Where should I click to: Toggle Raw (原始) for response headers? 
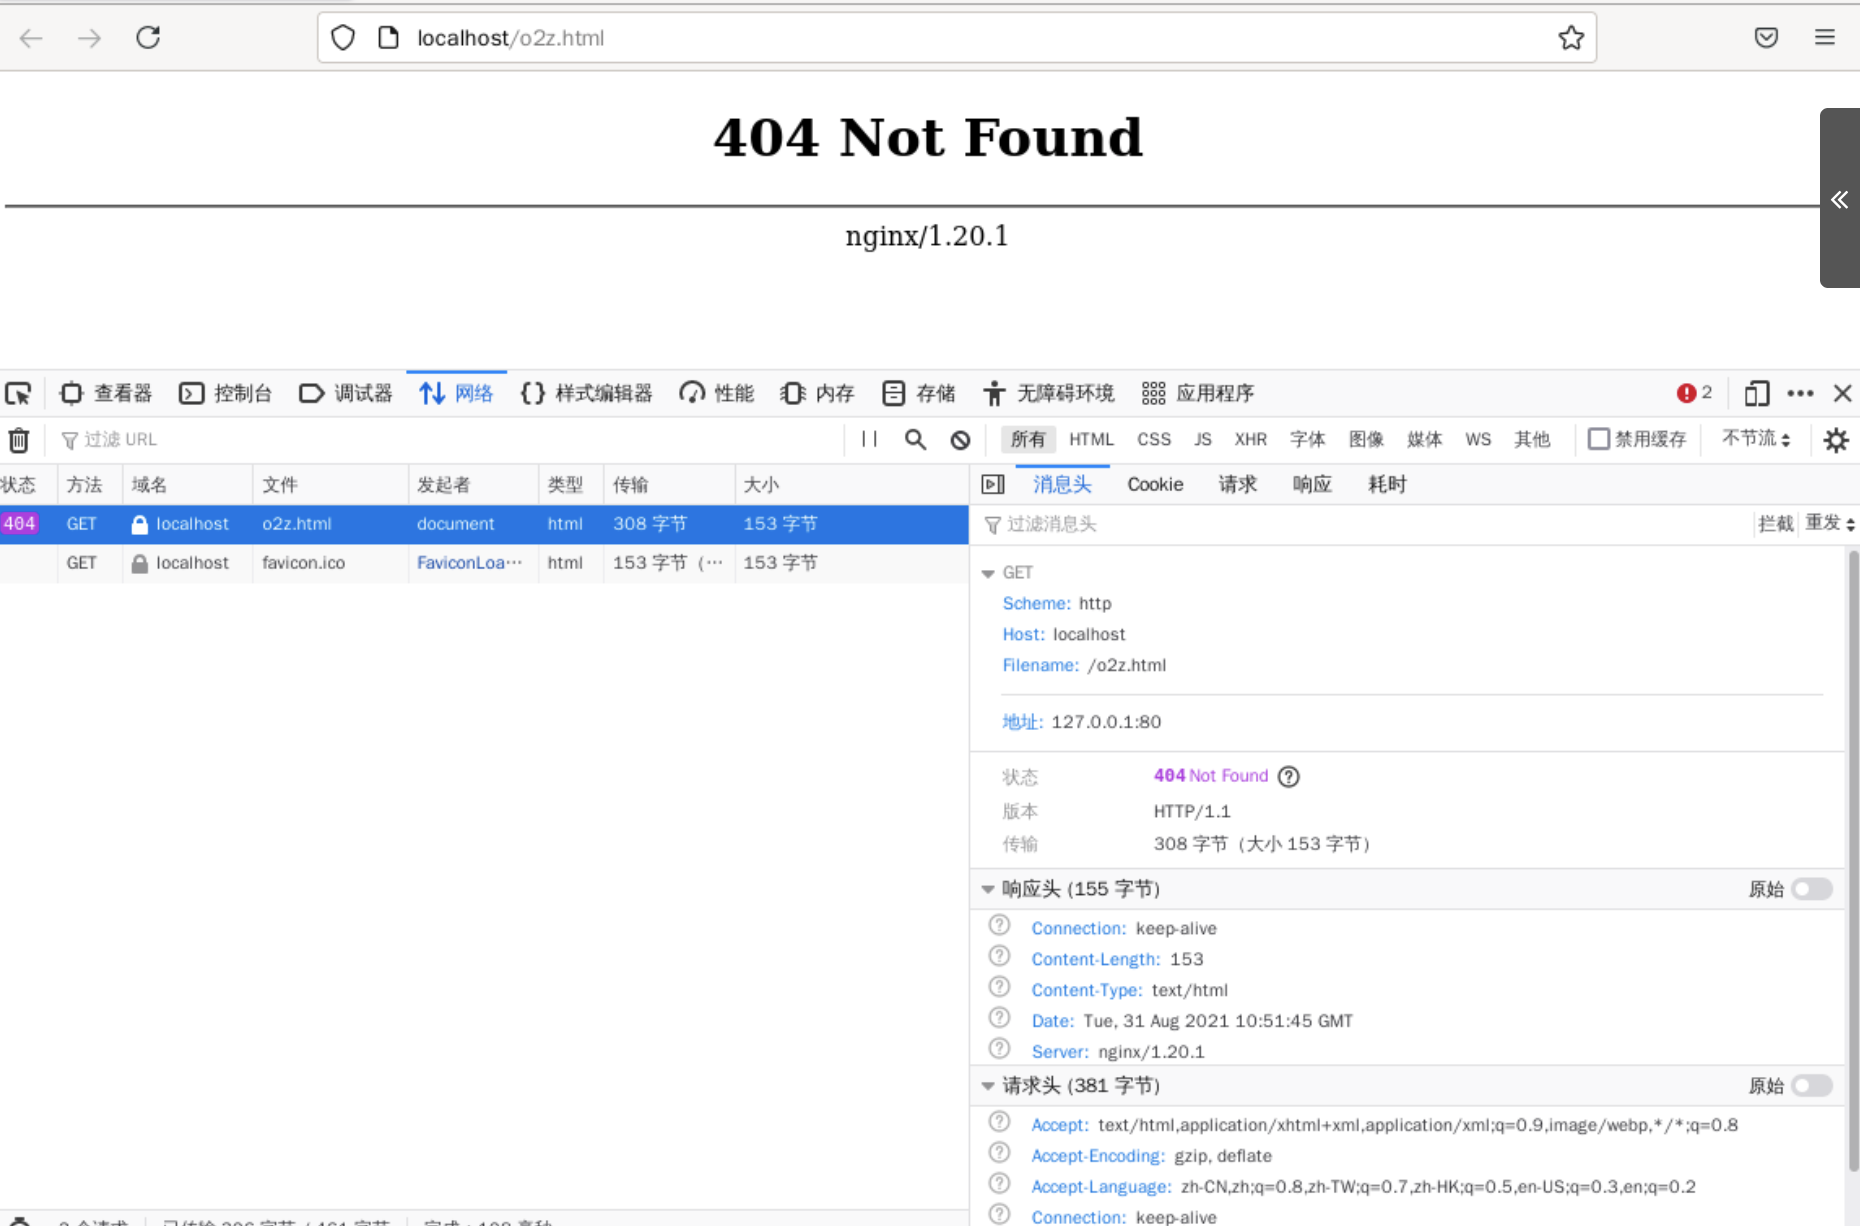1812,889
